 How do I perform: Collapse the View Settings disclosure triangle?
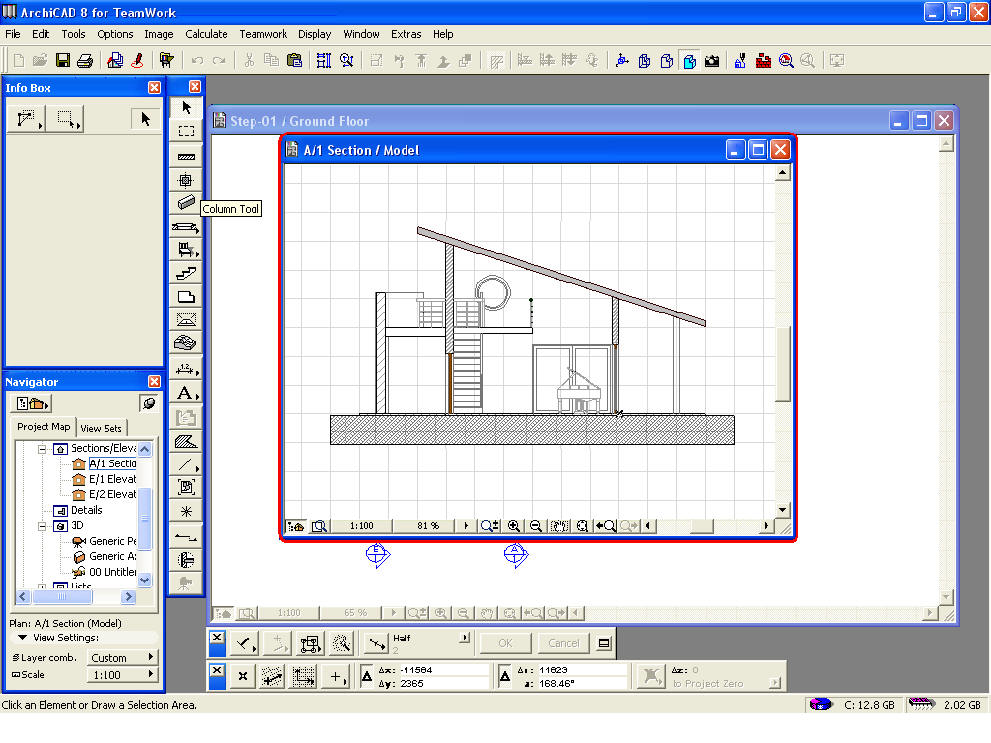coord(23,638)
